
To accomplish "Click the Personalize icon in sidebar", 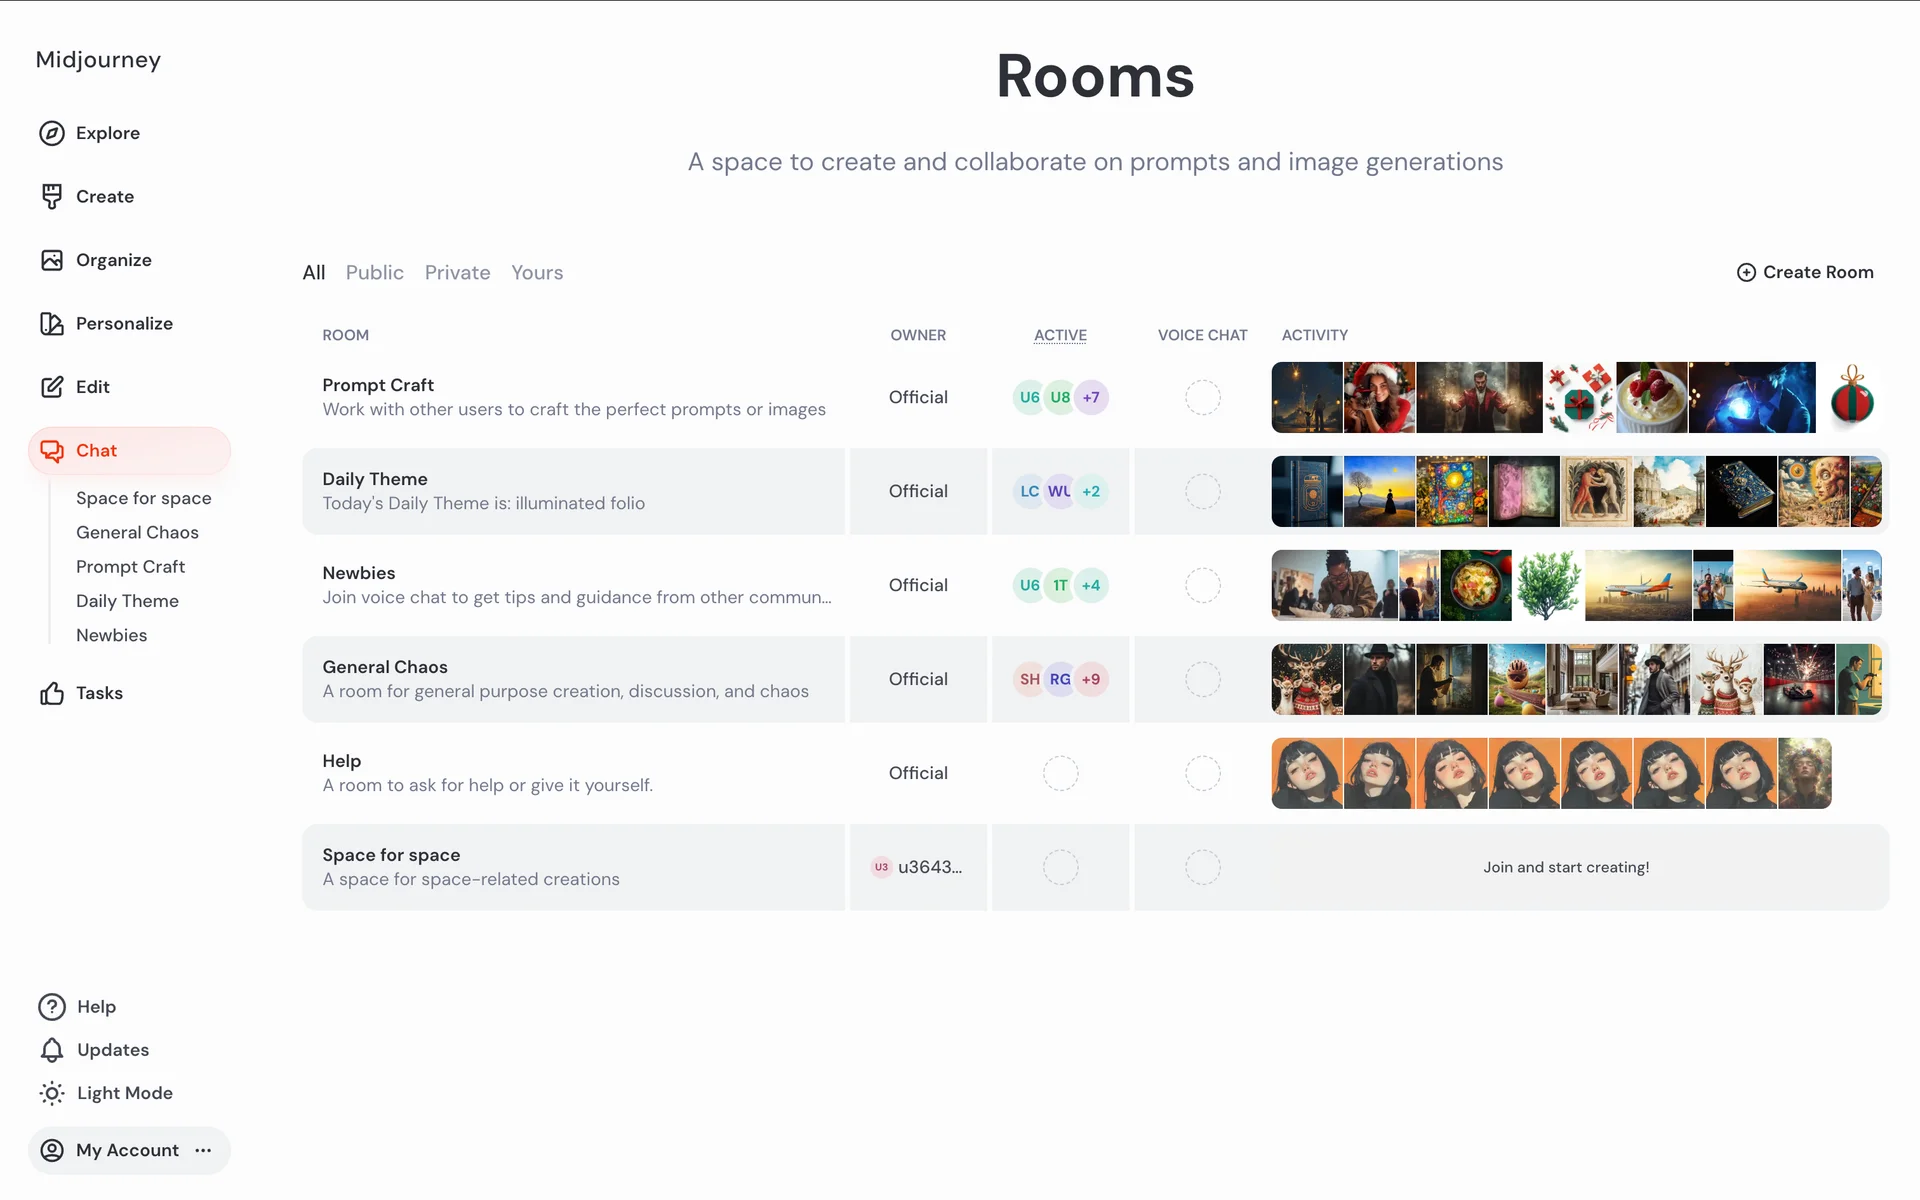I will tap(52, 323).
